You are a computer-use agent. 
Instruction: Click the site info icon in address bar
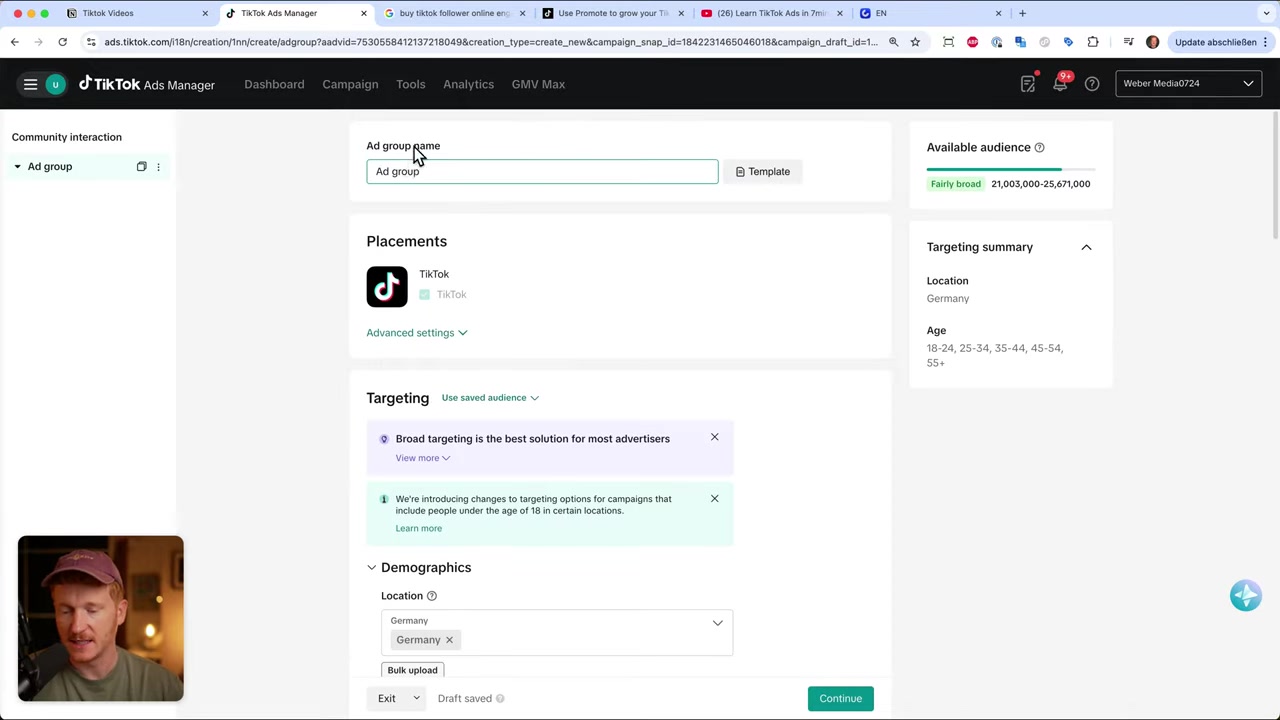(91, 42)
